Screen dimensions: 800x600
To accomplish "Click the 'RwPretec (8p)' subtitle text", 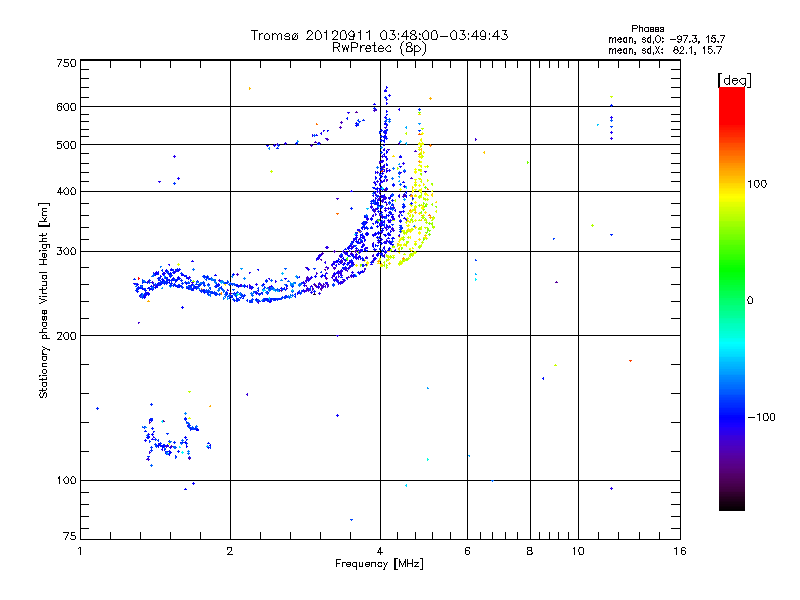I will [380, 48].
